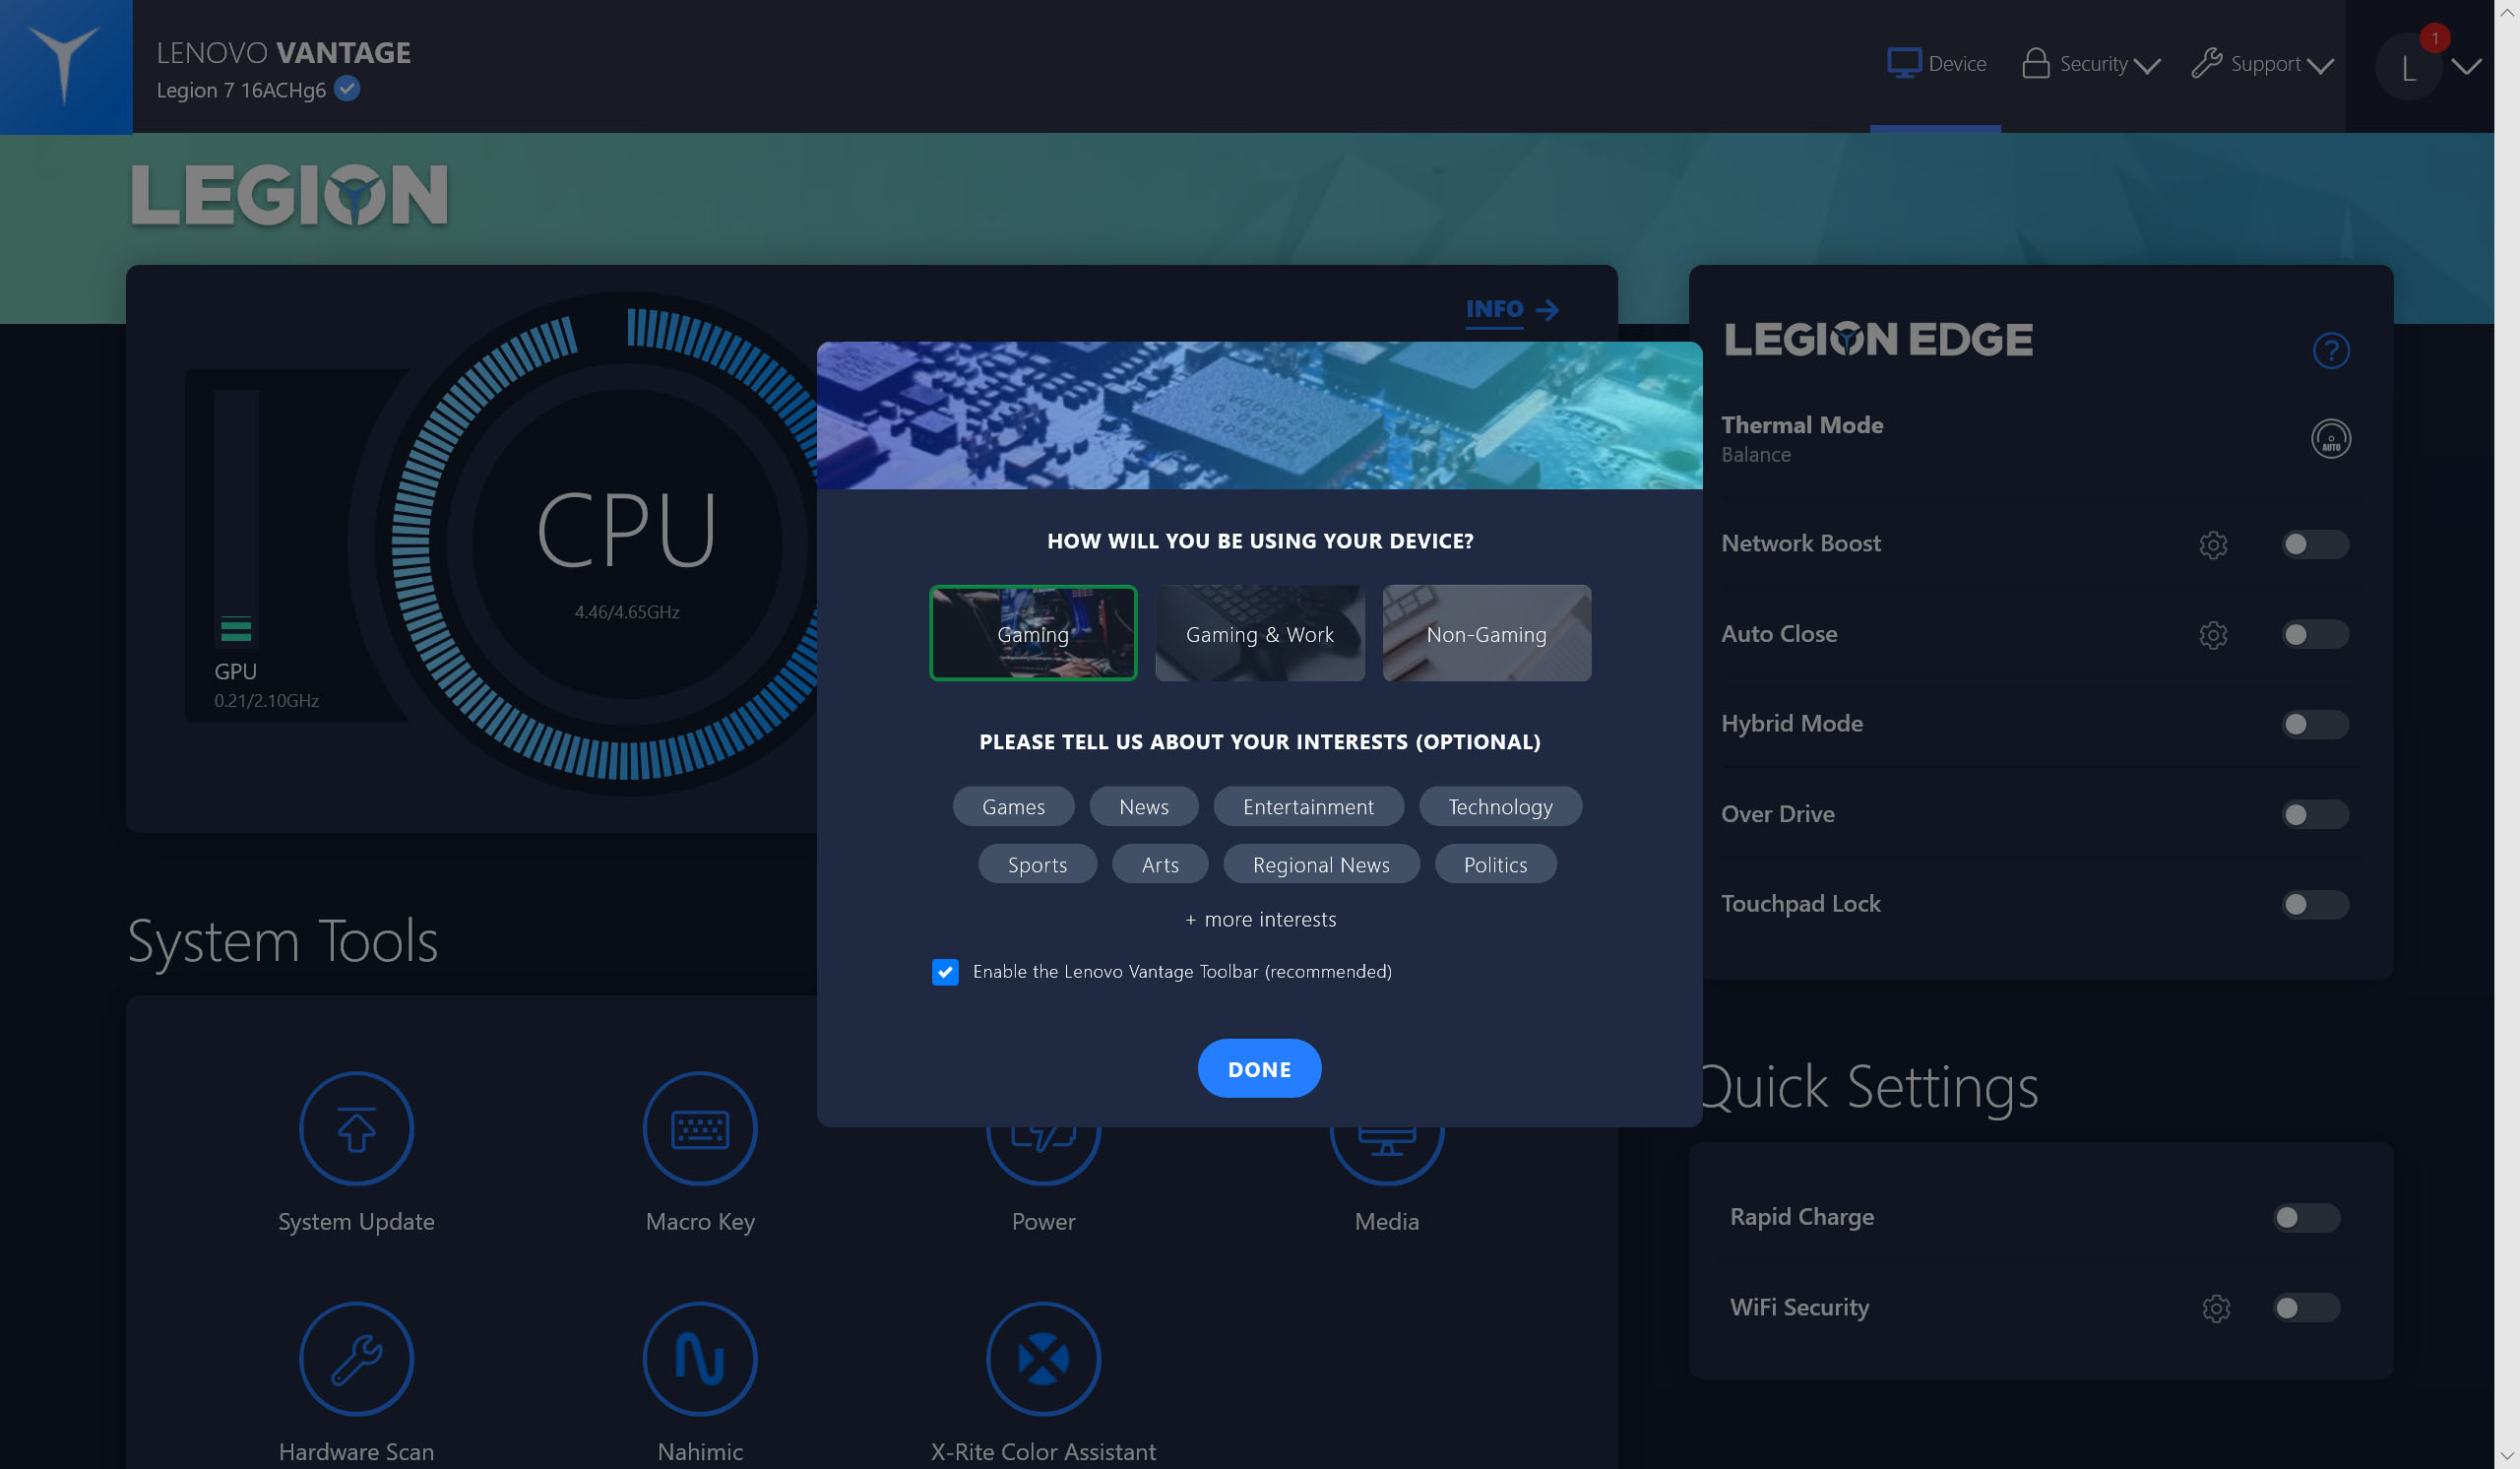This screenshot has height=1469, width=2520.
Task: Open Power tool icon
Action: click(1043, 1156)
